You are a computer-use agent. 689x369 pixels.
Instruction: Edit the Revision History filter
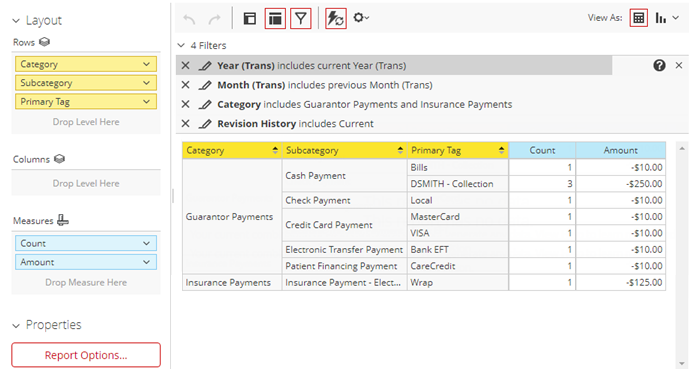coord(205,123)
